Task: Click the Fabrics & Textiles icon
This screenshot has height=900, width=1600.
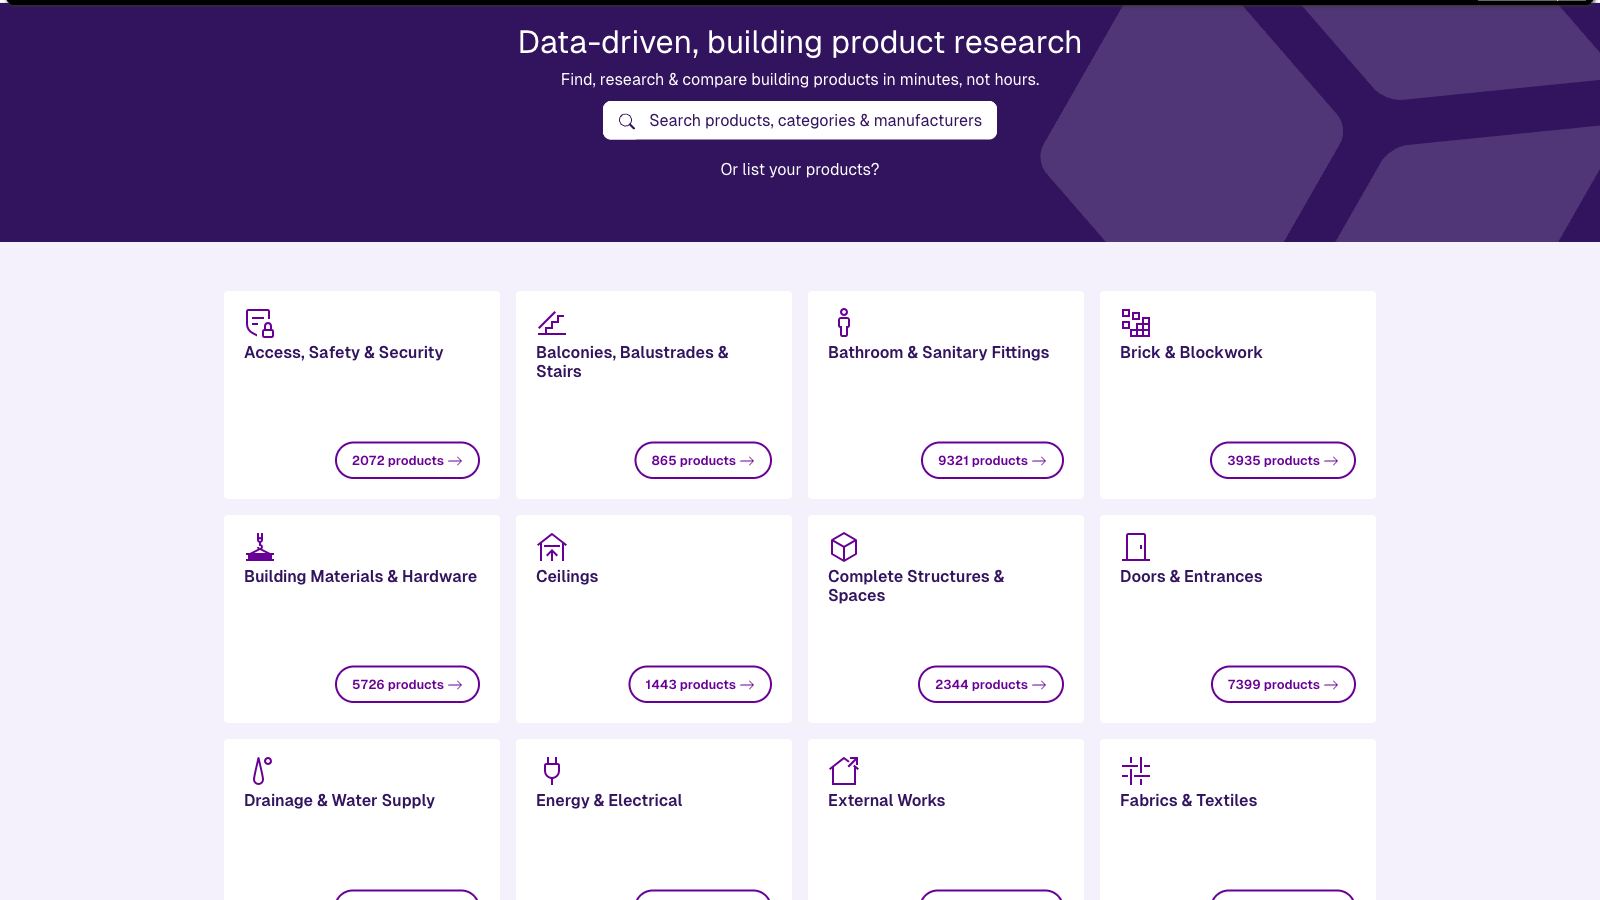Action: 1136,771
